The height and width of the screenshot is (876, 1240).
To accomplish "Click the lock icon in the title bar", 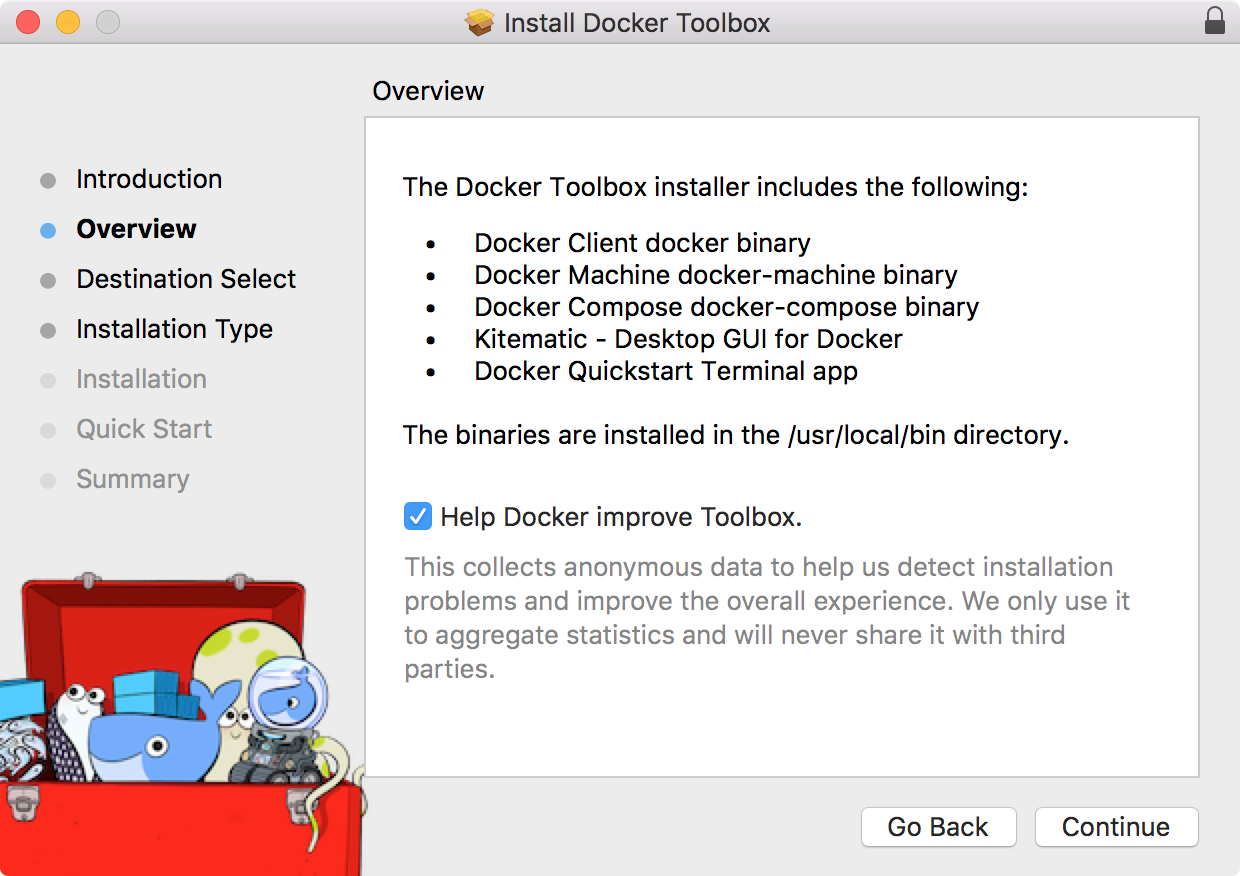I will [x=1214, y=22].
